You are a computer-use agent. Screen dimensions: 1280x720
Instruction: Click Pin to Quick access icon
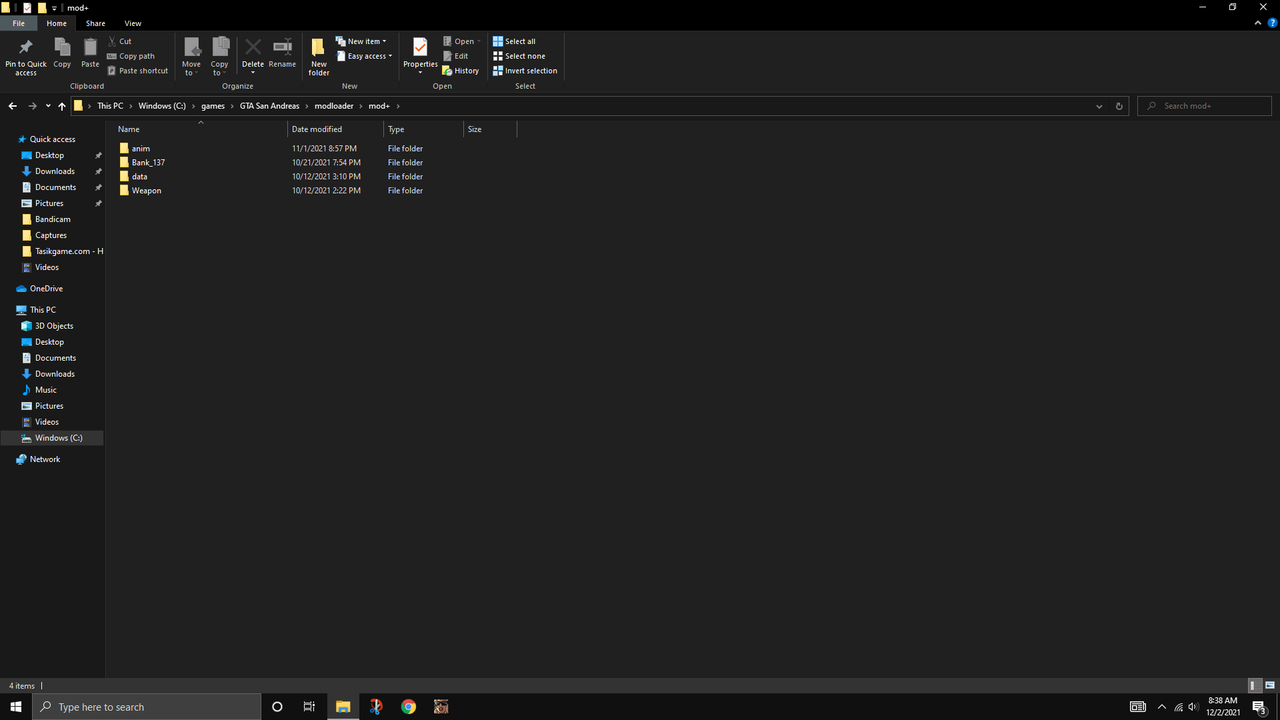26,57
